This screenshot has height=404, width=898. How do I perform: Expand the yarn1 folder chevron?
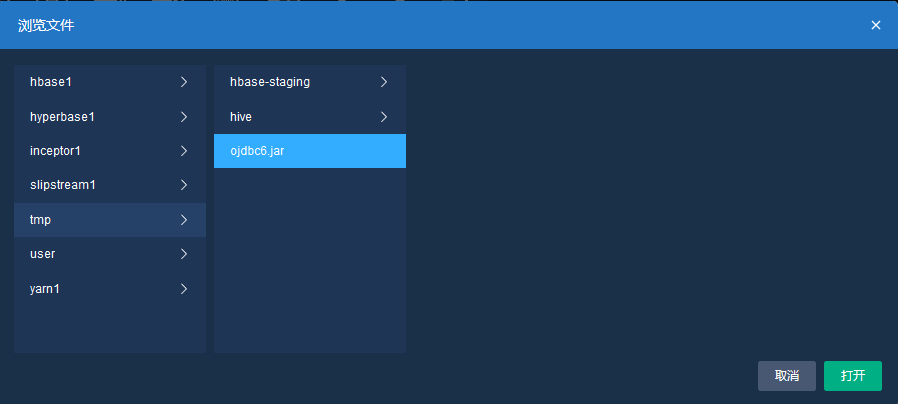[x=184, y=289]
